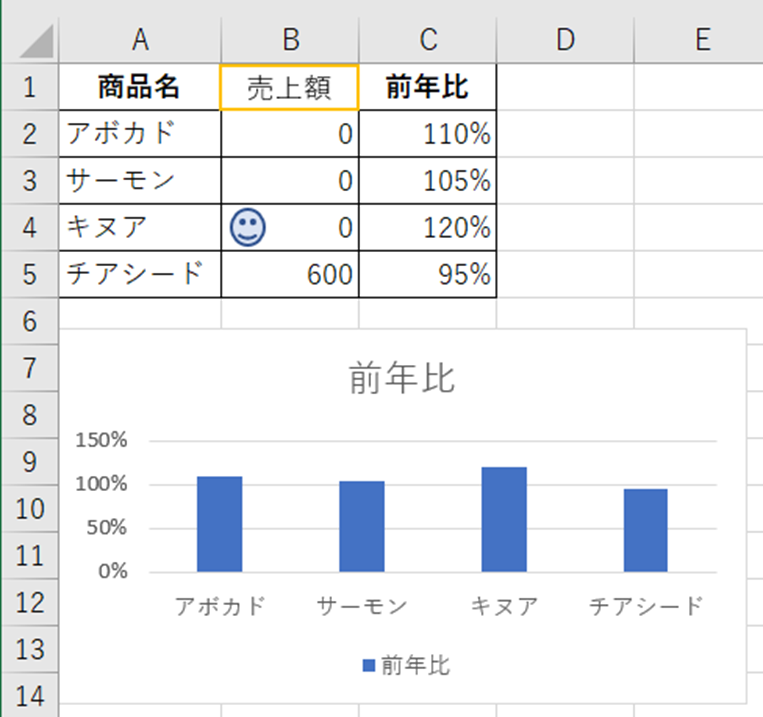
Task: Click the アボカド bar in chart
Action: click(219, 524)
